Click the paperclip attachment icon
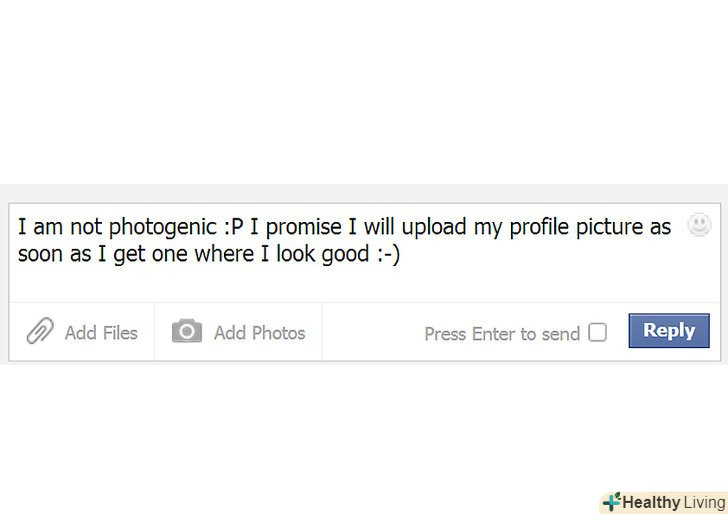 pos(40,331)
